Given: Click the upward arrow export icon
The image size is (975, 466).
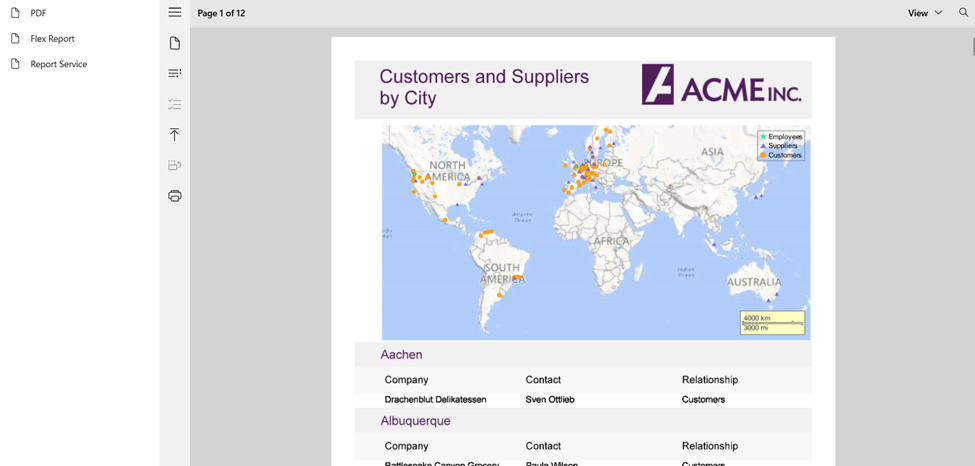Looking at the screenshot, I should pos(175,134).
